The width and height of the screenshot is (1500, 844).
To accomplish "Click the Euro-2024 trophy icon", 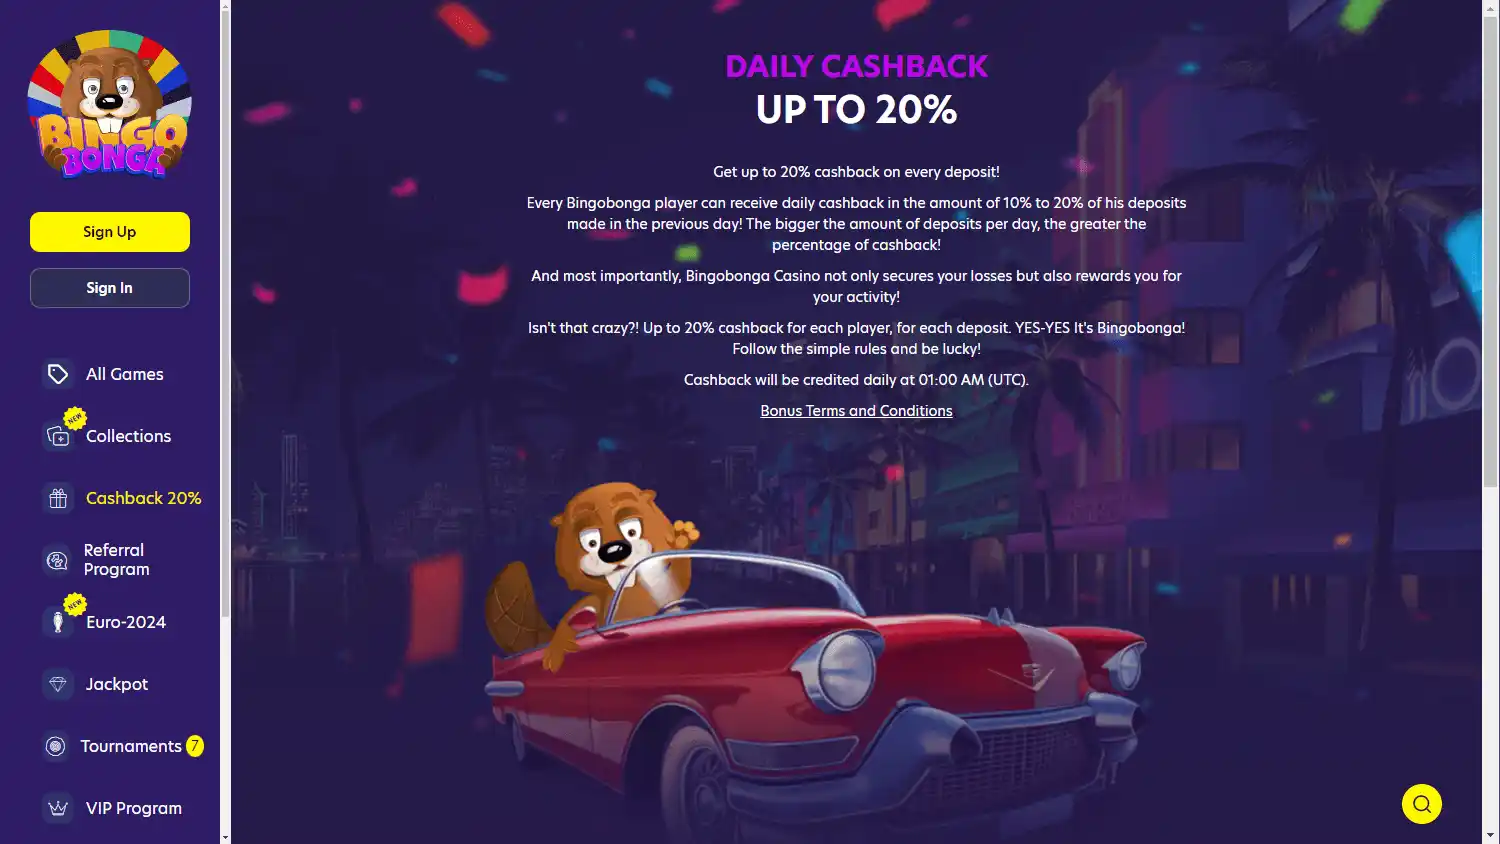I will point(58,622).
